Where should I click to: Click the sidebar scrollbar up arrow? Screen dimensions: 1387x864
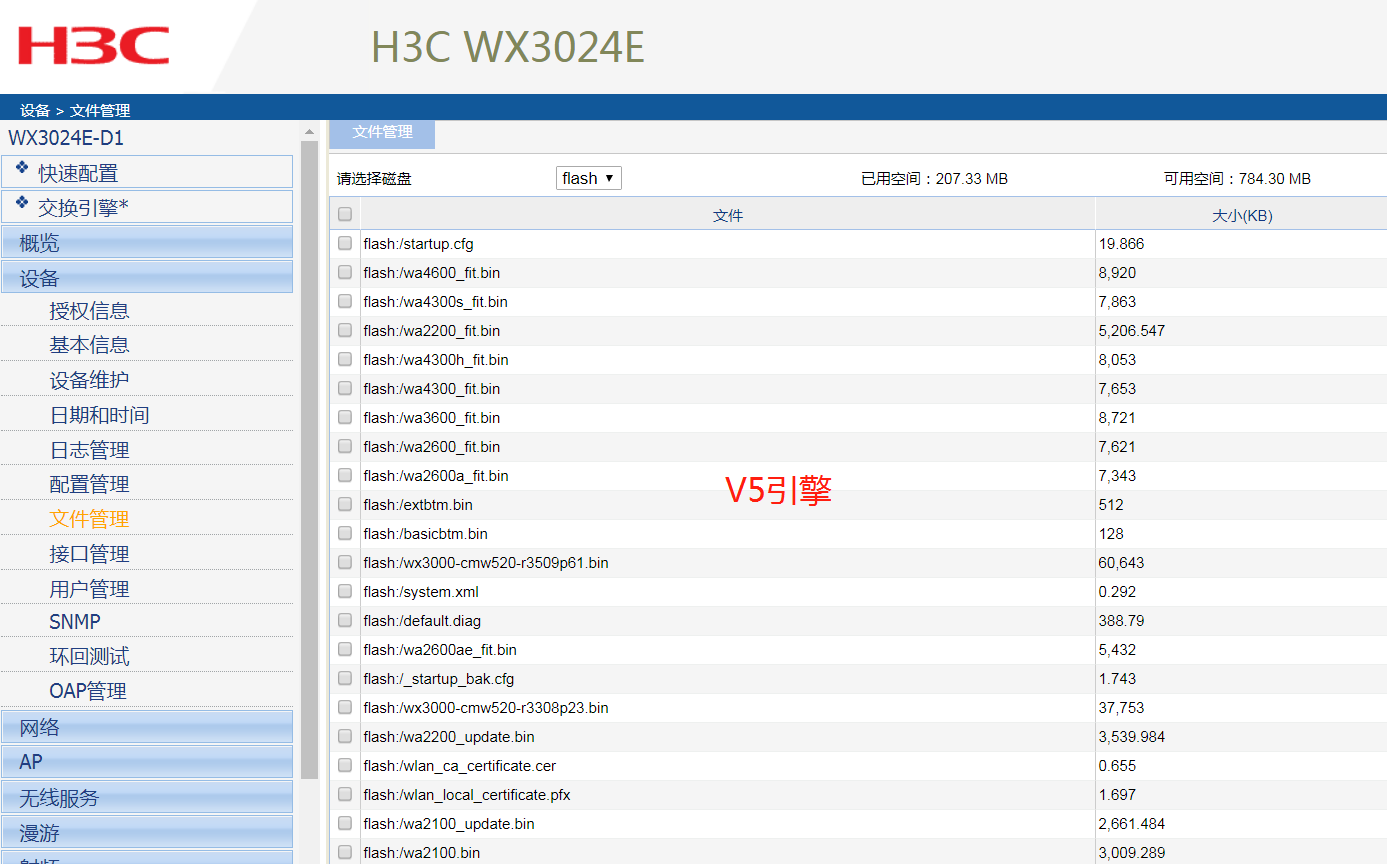(x=309, y=131)
